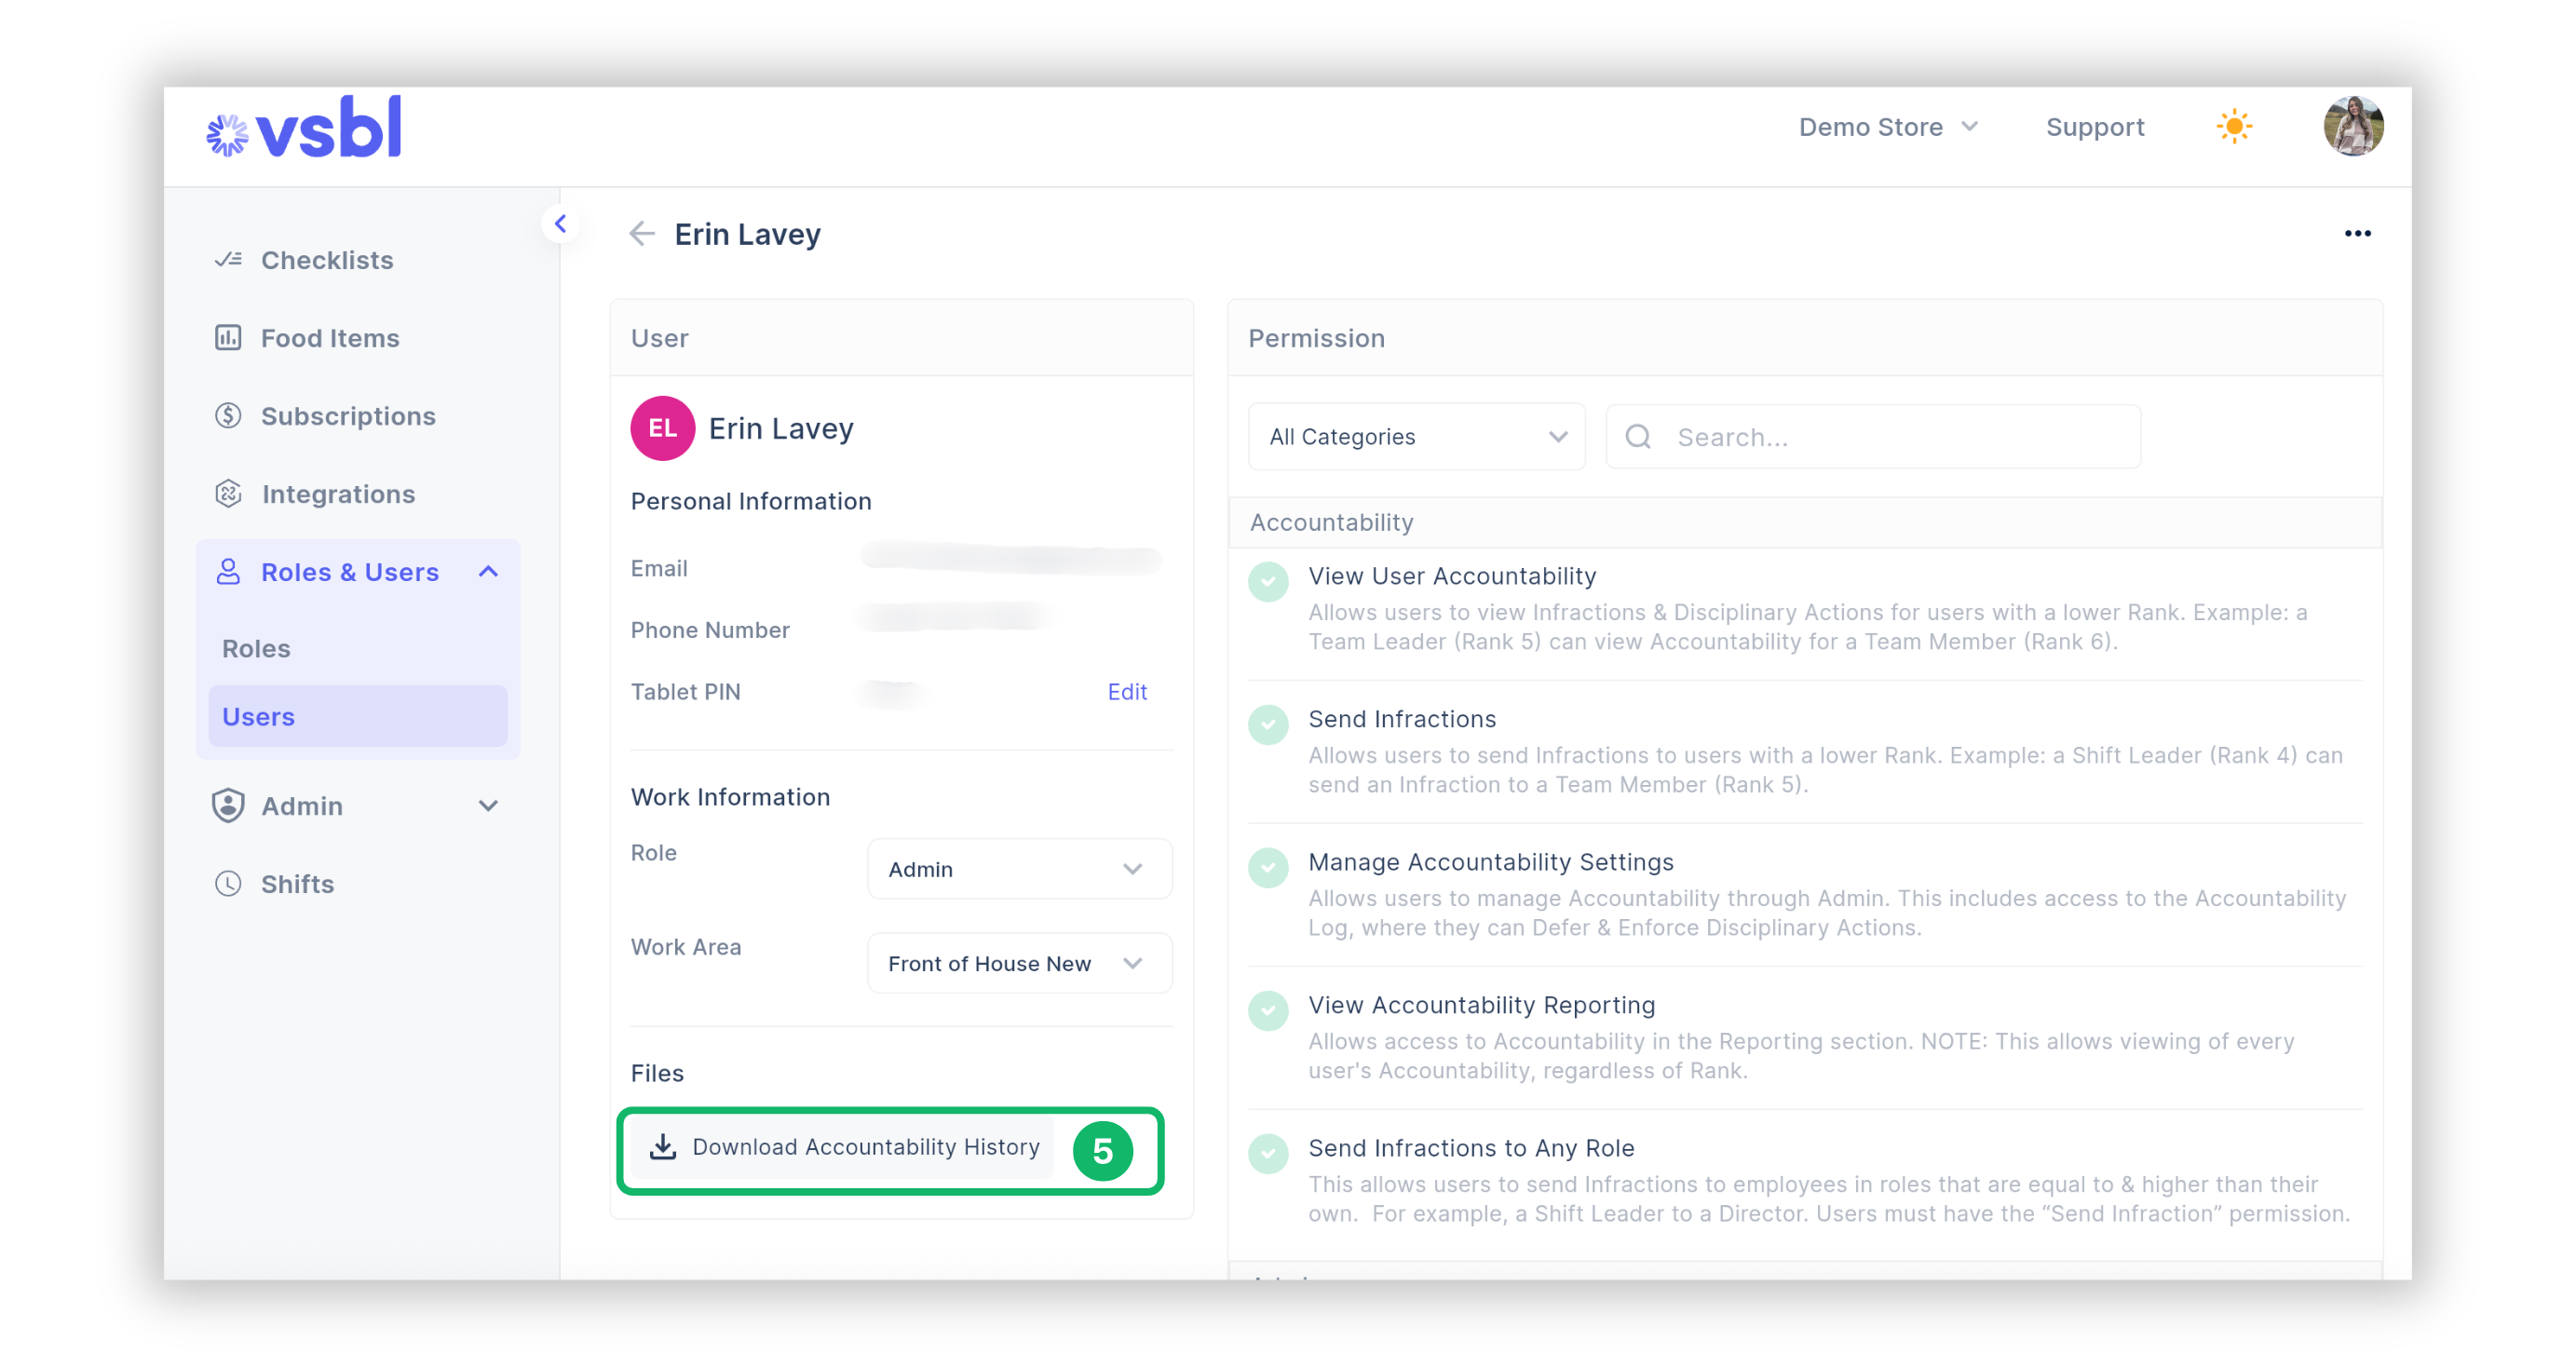The height and width of the screenshot is (1367, 2576).
Task: Toggle Send Infractions permission check
Action: click(x=1268, y=725)
